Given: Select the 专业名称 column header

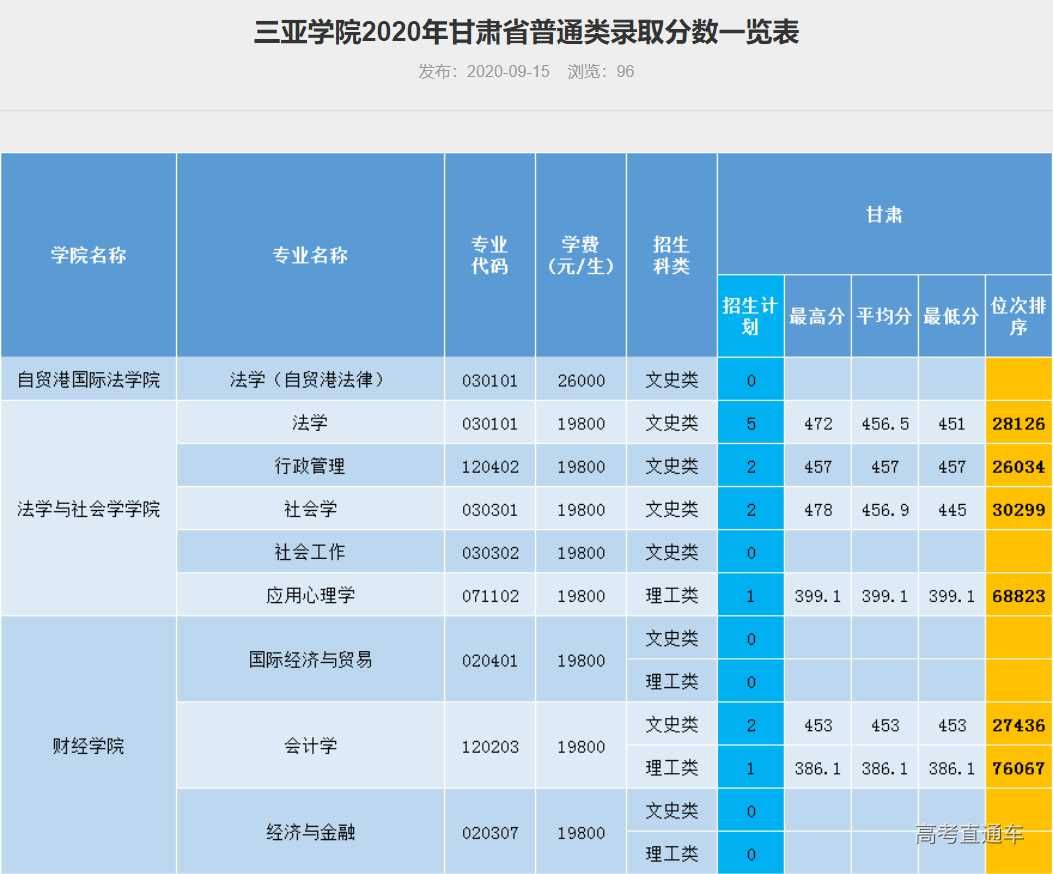Looking at the screenshot, I should tap(311, 255).
